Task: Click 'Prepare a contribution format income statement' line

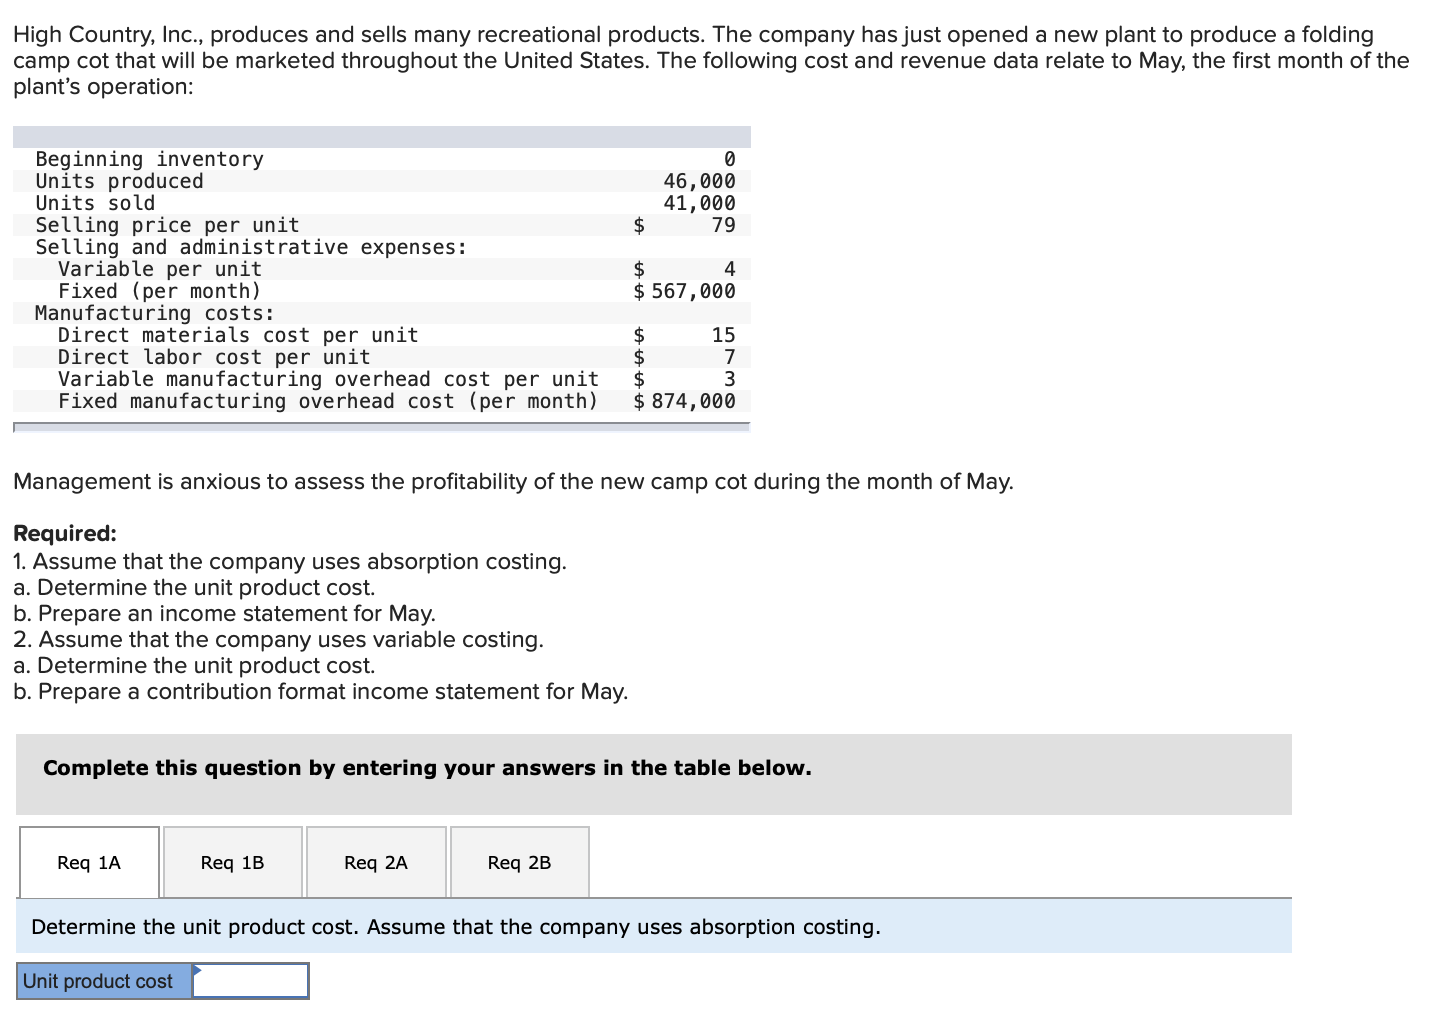Action: (321, 691)
